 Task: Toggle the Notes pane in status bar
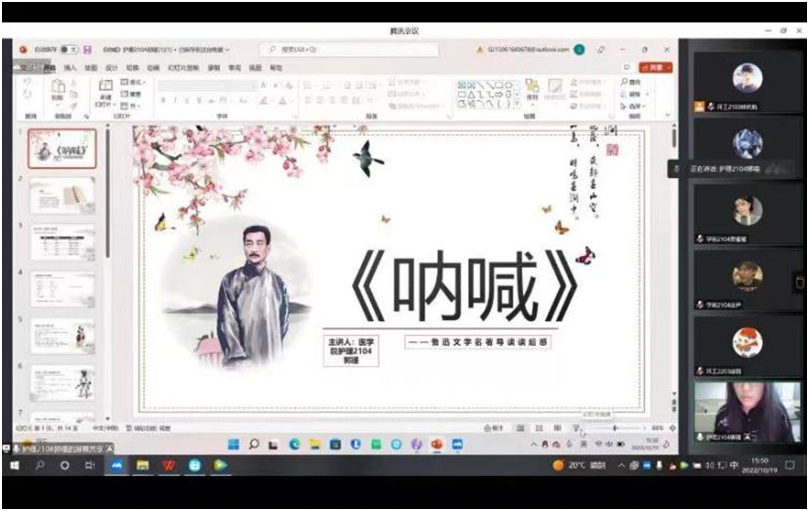494,428
